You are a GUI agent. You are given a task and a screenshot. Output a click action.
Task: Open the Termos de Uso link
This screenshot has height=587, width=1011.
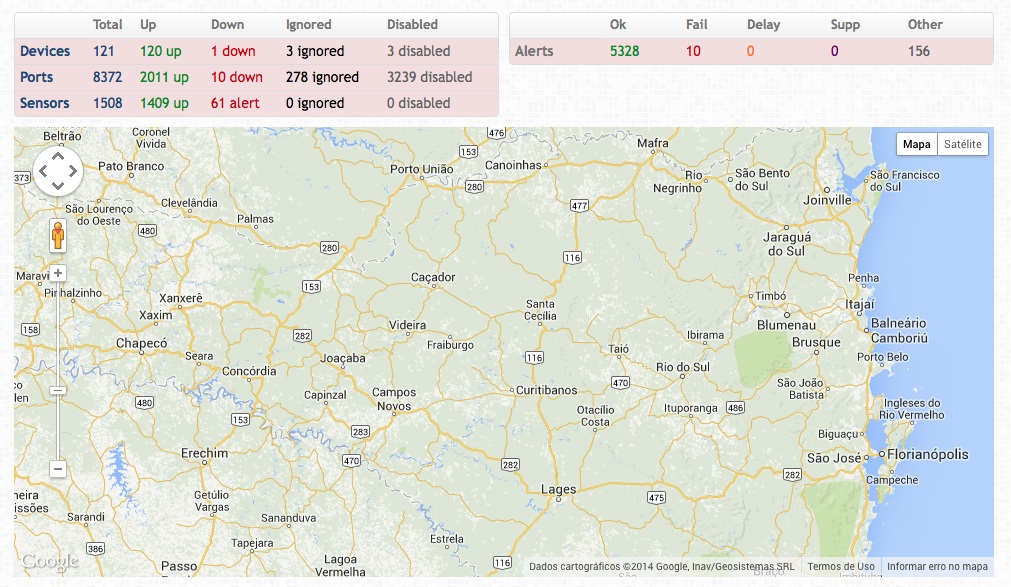coord(841,566)
